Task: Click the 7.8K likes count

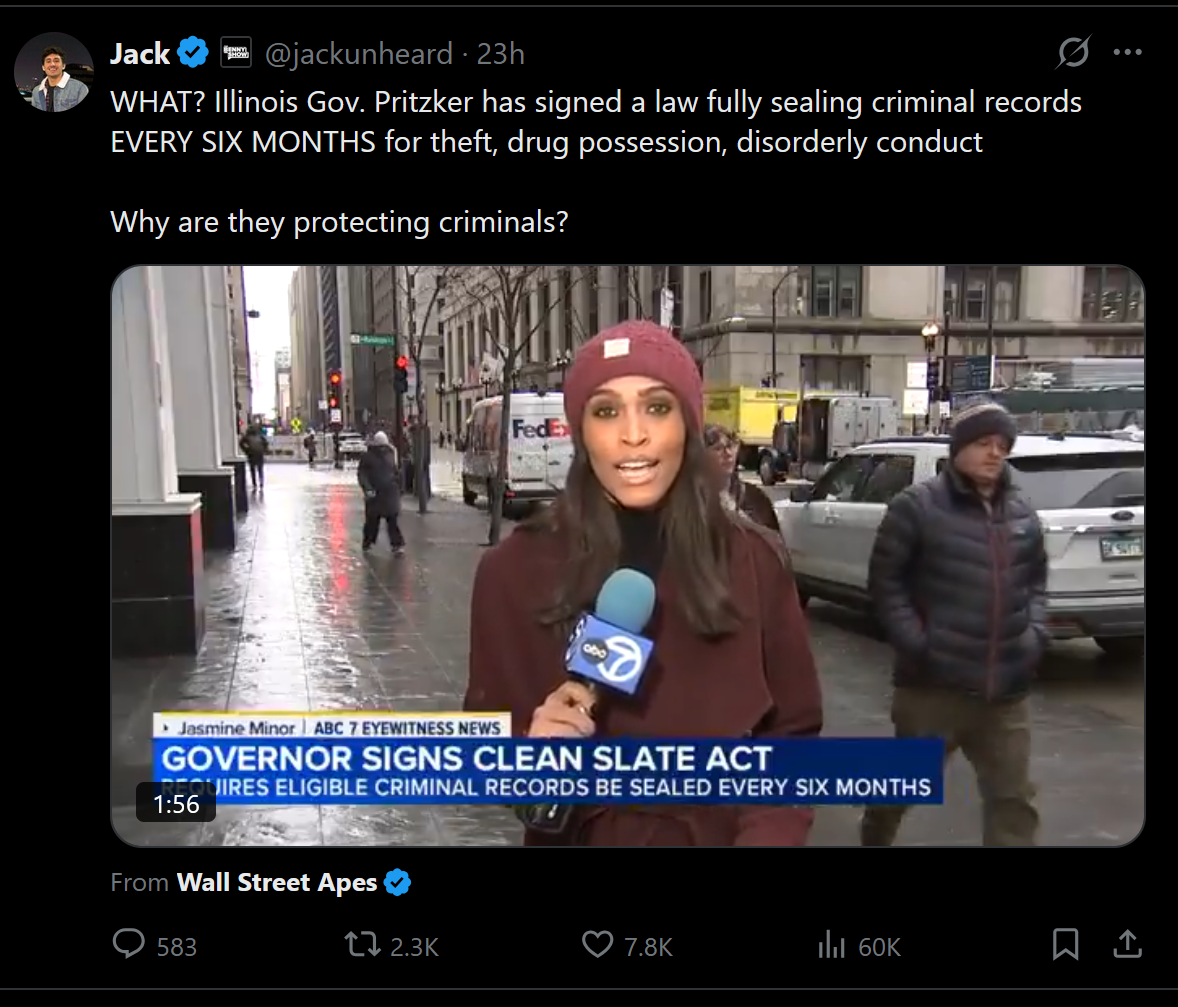Action: (x=648, y=947)
